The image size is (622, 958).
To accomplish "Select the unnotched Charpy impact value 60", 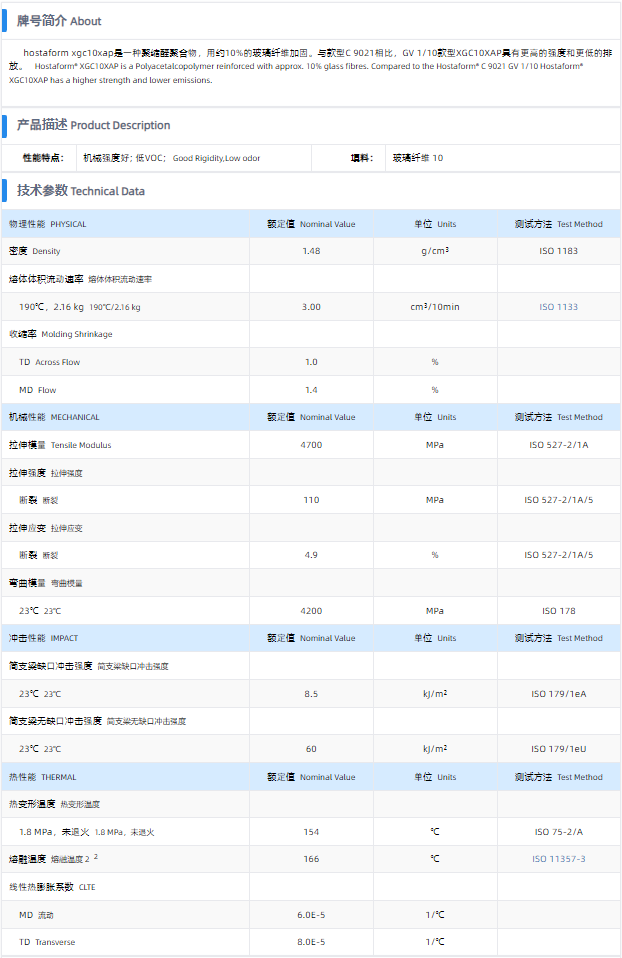I will (311, 749).
